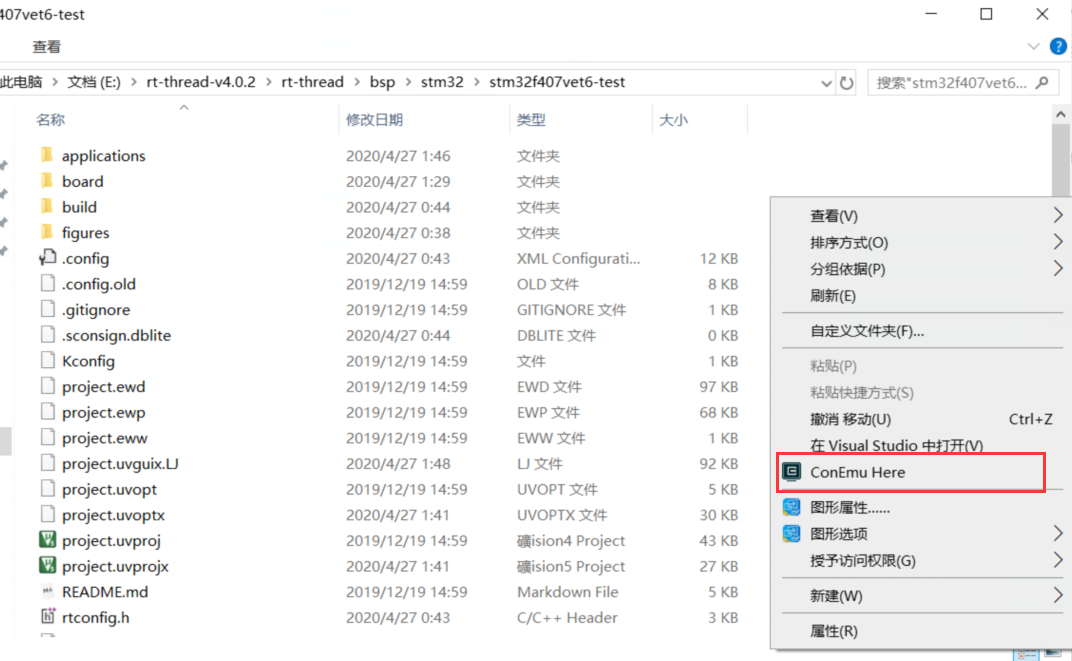Screen dimensions: 1072x661
Task: Click the vertical scrollbar of the file list
Action: click(1061, 160)
